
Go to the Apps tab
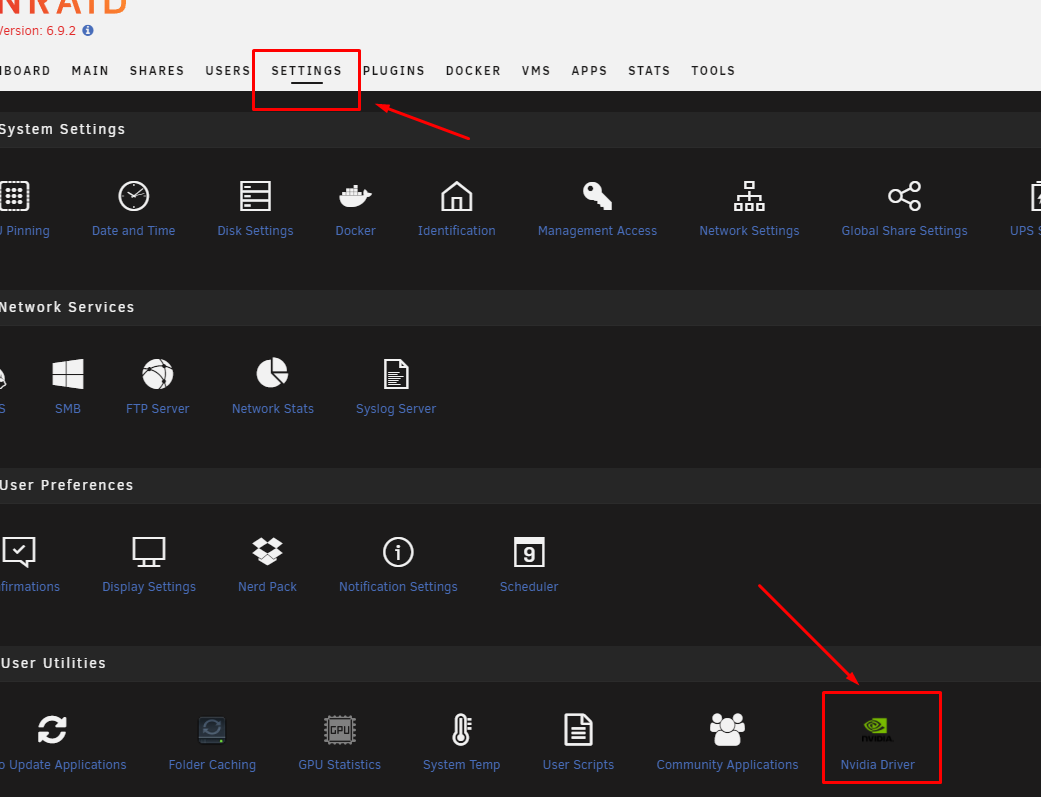(590, 70)
